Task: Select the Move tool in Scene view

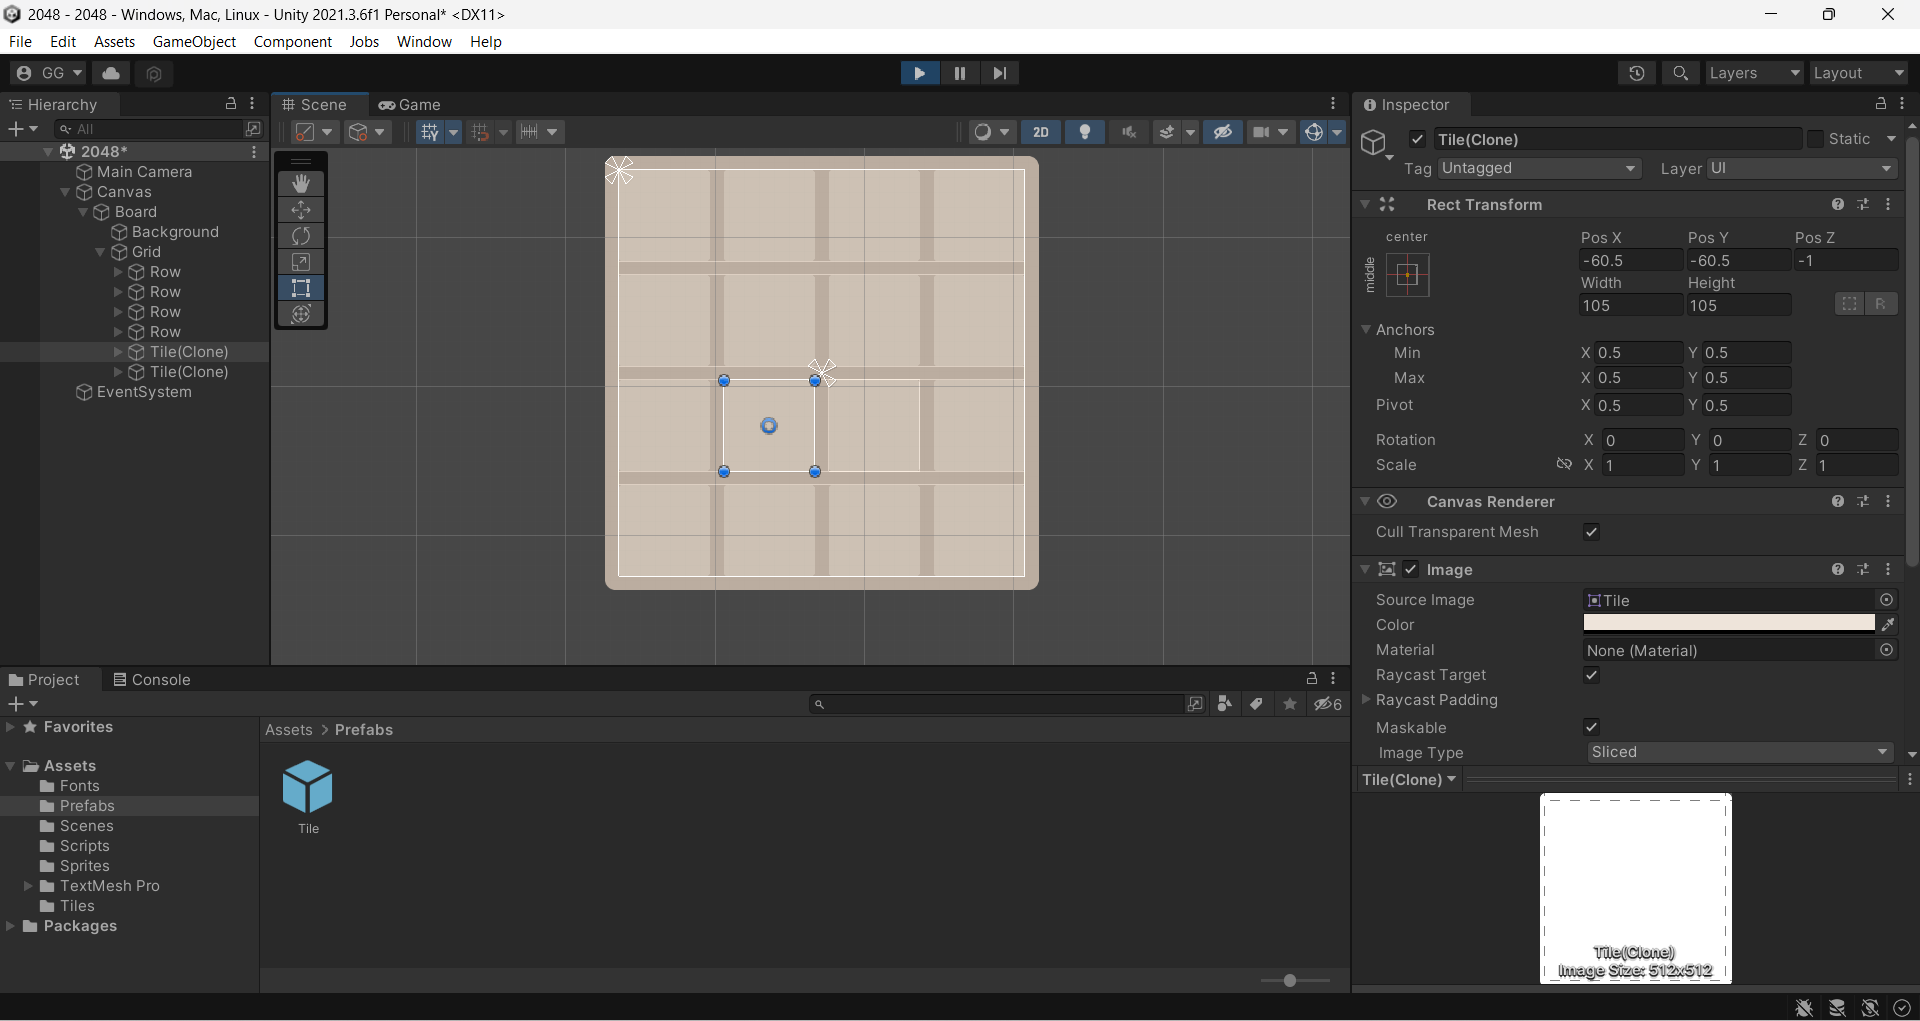Action: [x=301, y=210]
